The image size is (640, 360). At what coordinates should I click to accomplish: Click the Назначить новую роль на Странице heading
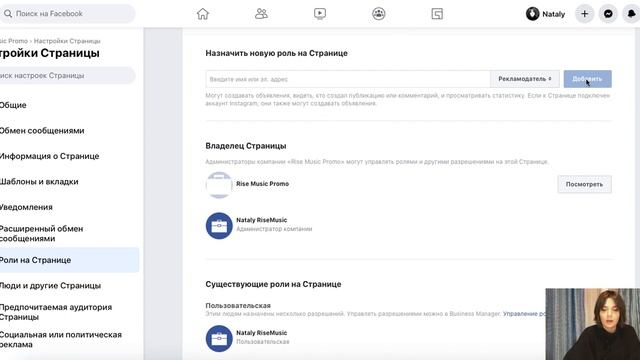276,53
